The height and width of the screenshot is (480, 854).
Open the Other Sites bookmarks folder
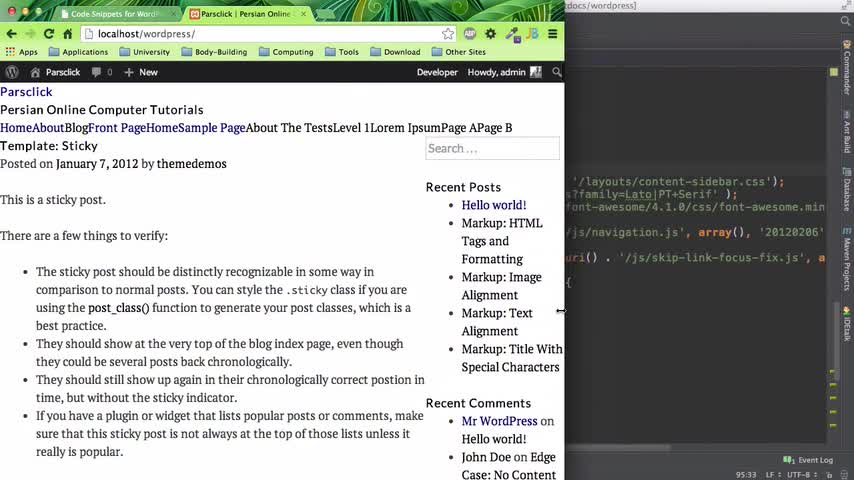pyautogui.click(x=459, y=52)
